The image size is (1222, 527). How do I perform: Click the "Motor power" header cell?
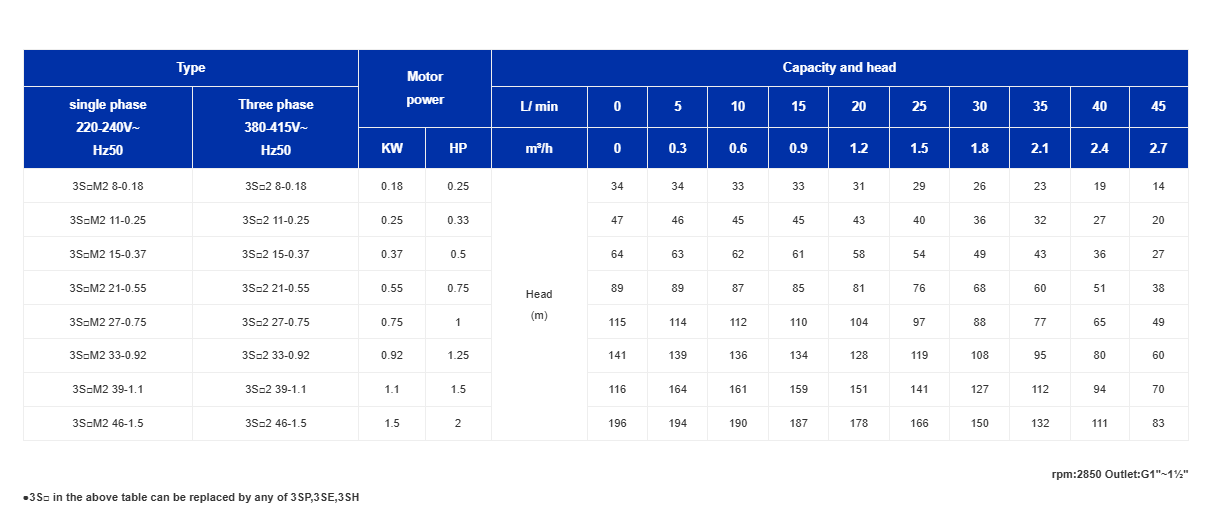tap(425, 88)
